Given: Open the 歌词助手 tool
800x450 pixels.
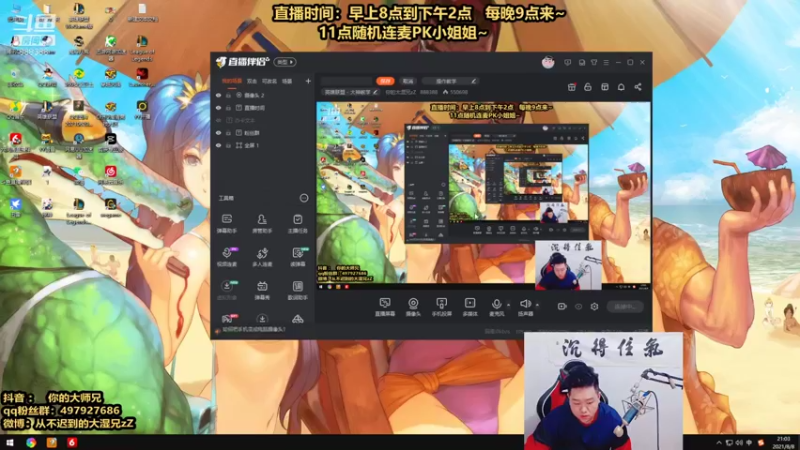Looking at the screenshot, I should pos(297,290).
